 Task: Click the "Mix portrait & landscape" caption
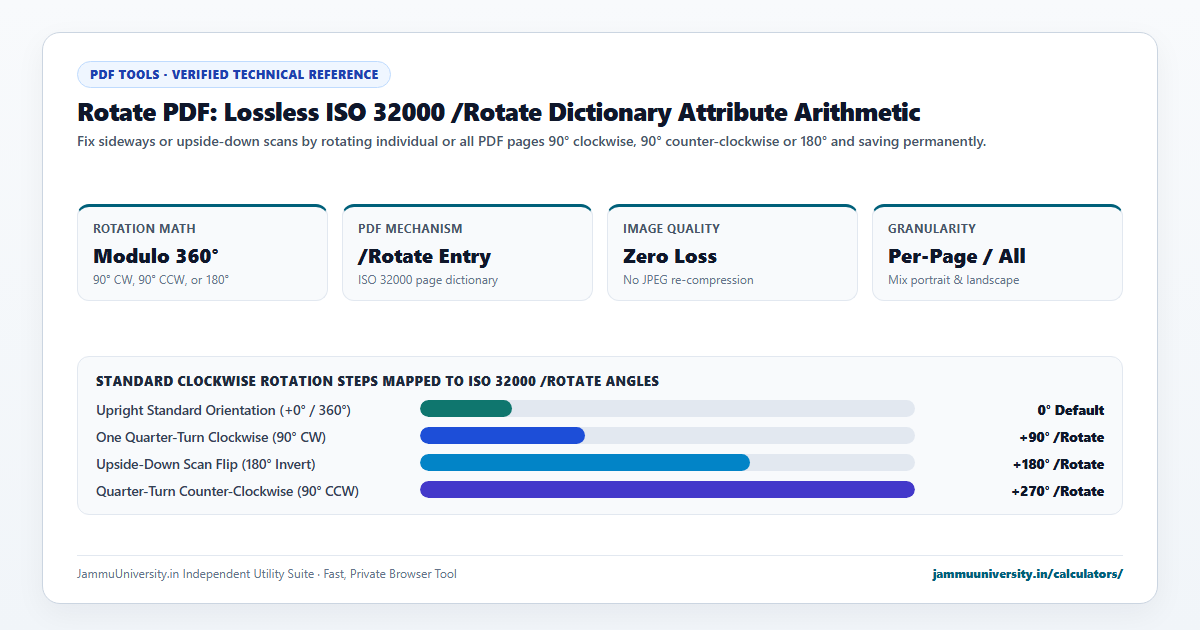coord(954,280)
